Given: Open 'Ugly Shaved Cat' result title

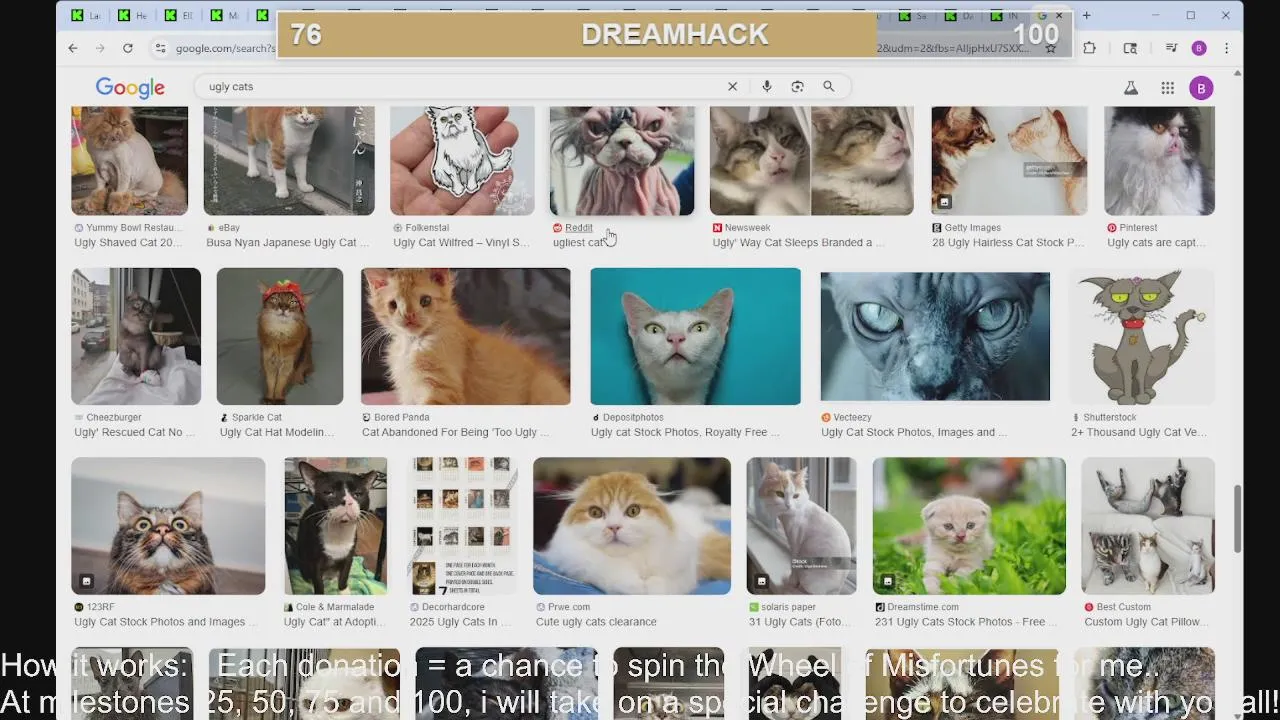Looking at the screenshot, I should pos(129,243).
